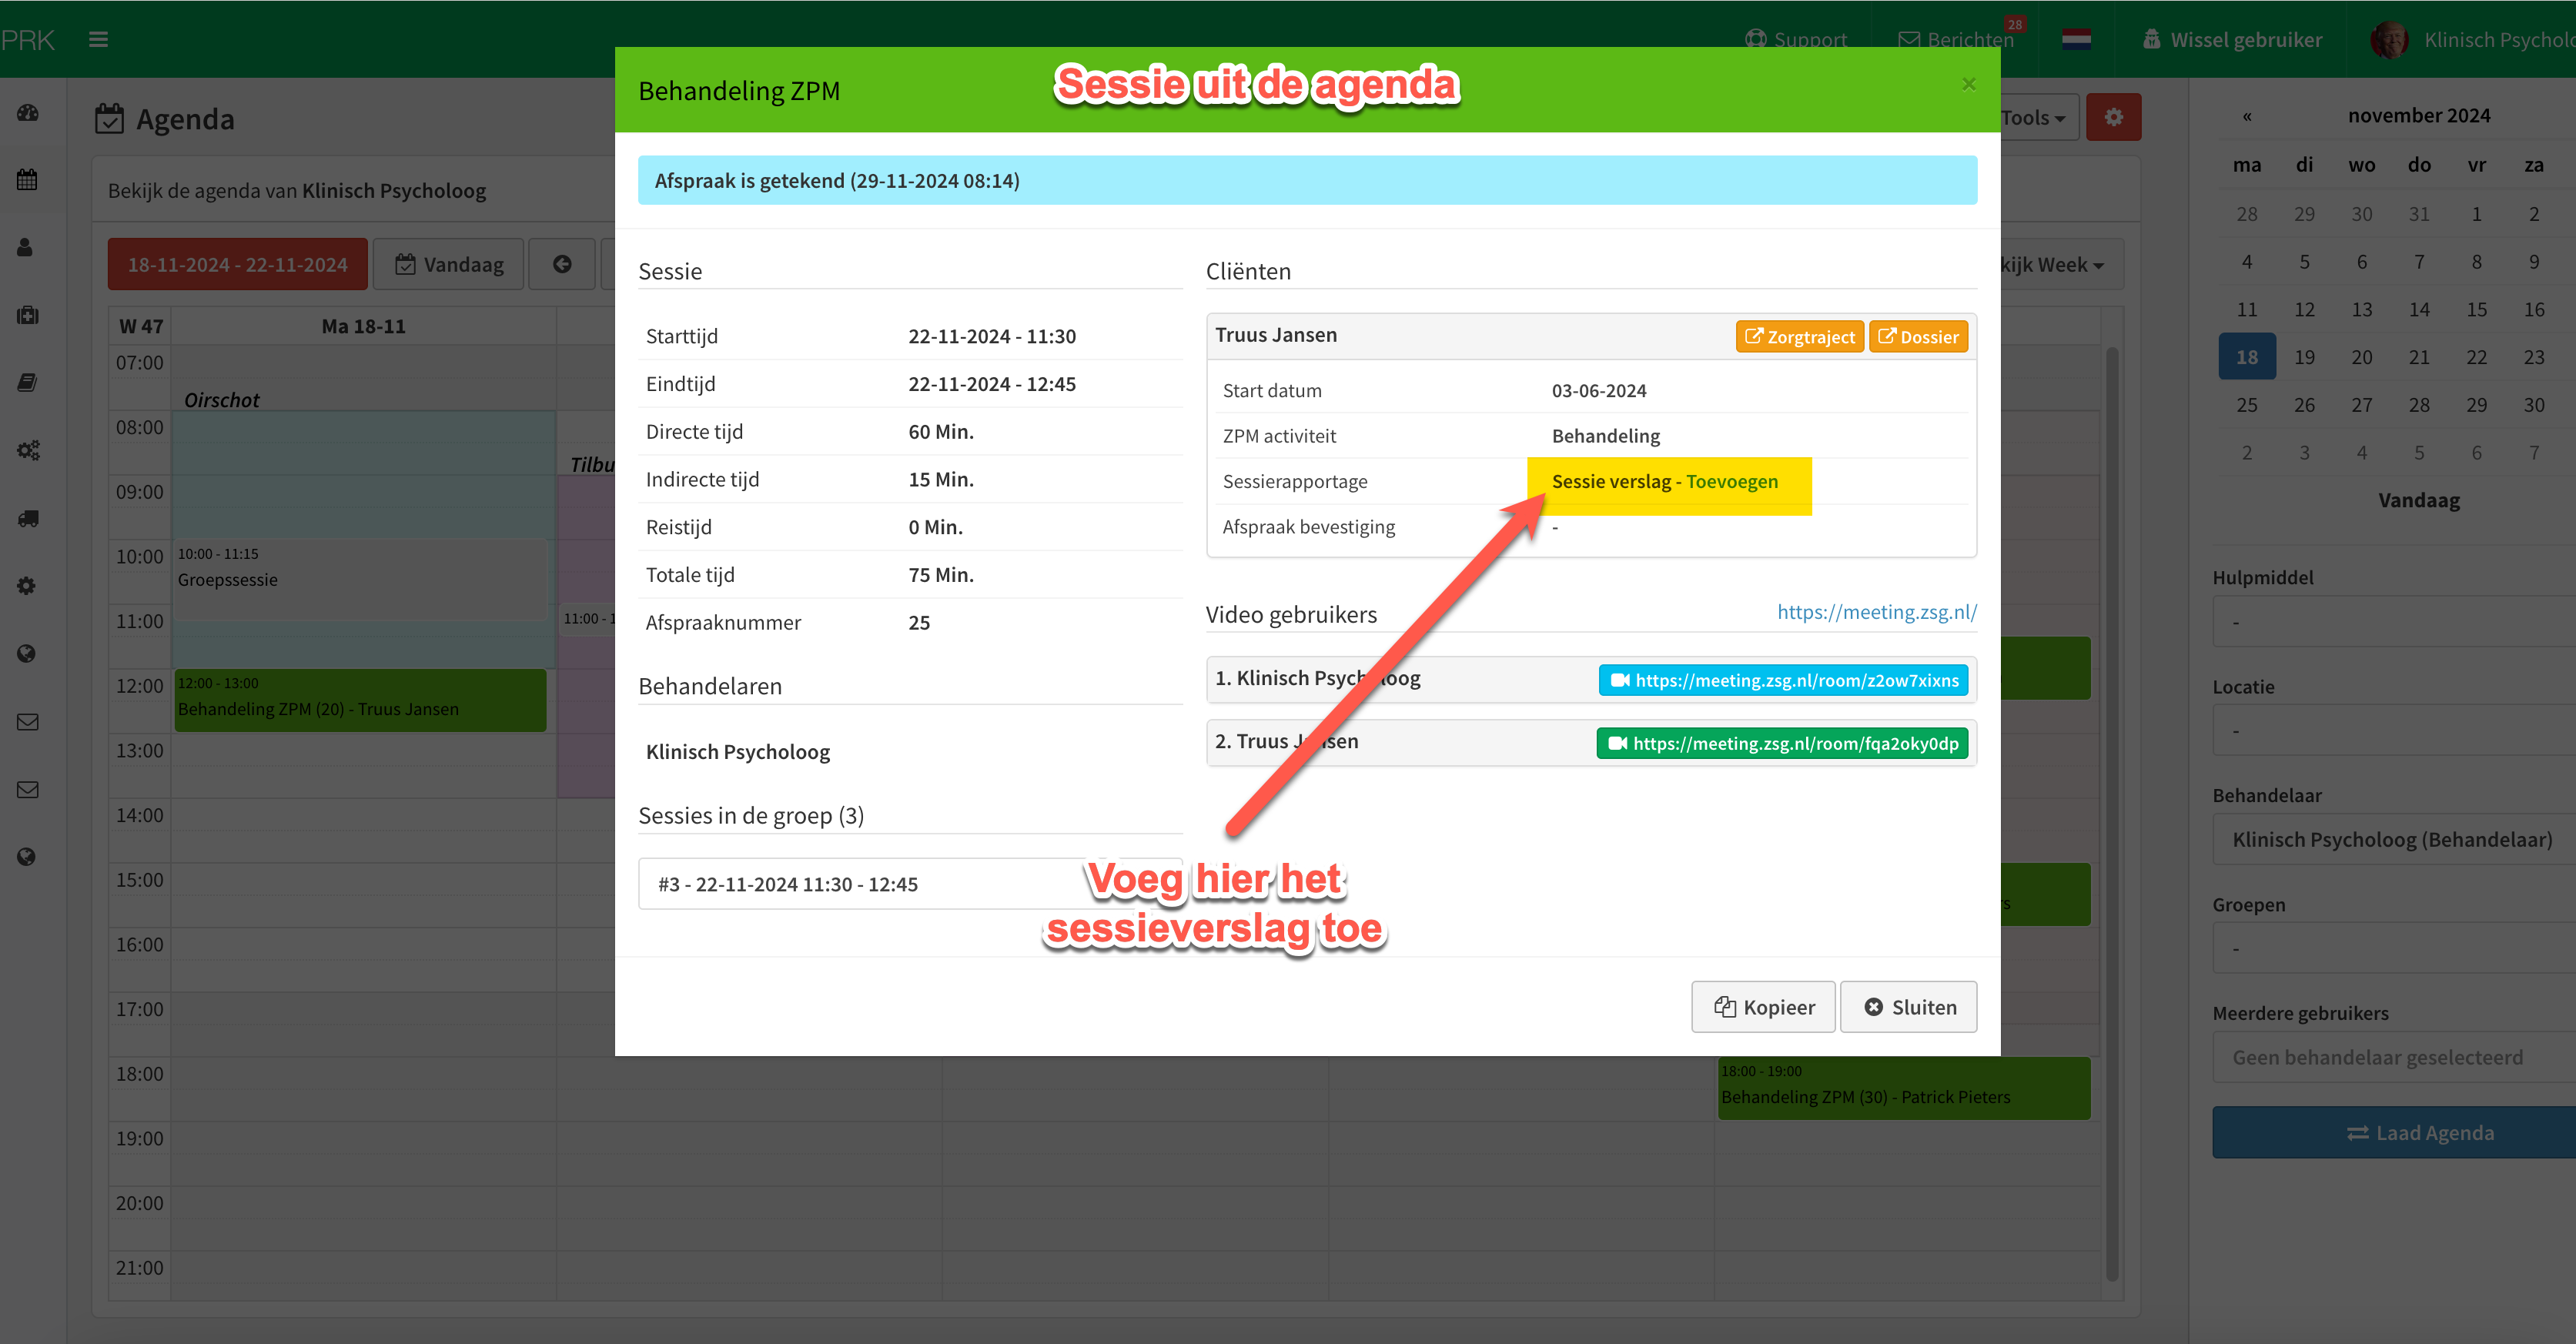Click the Eindtijd value 22-11-2024 - 12:45

[992, 384]
